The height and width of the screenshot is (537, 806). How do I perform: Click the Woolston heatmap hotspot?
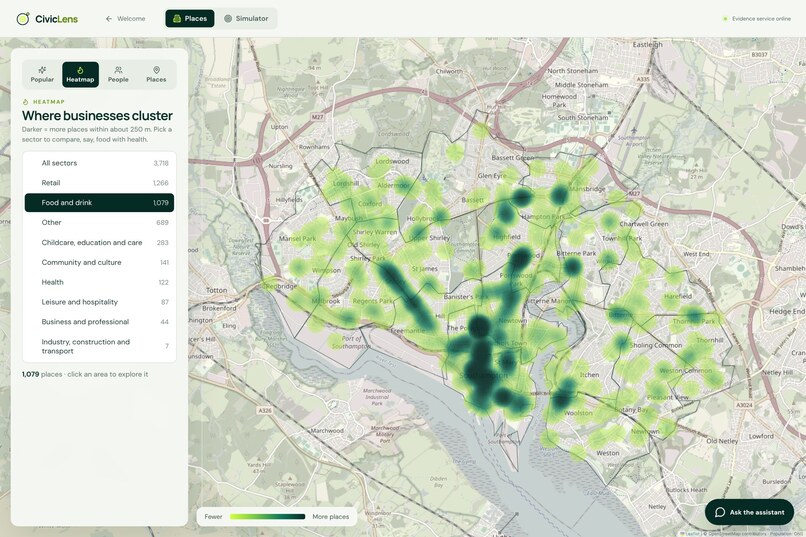coord(564,395)
